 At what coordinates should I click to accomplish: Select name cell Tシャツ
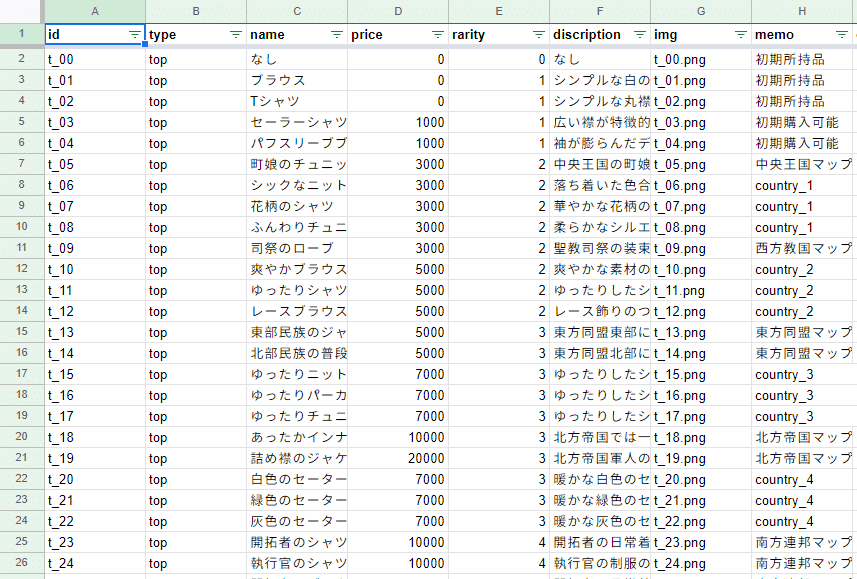tap(297, 101)
